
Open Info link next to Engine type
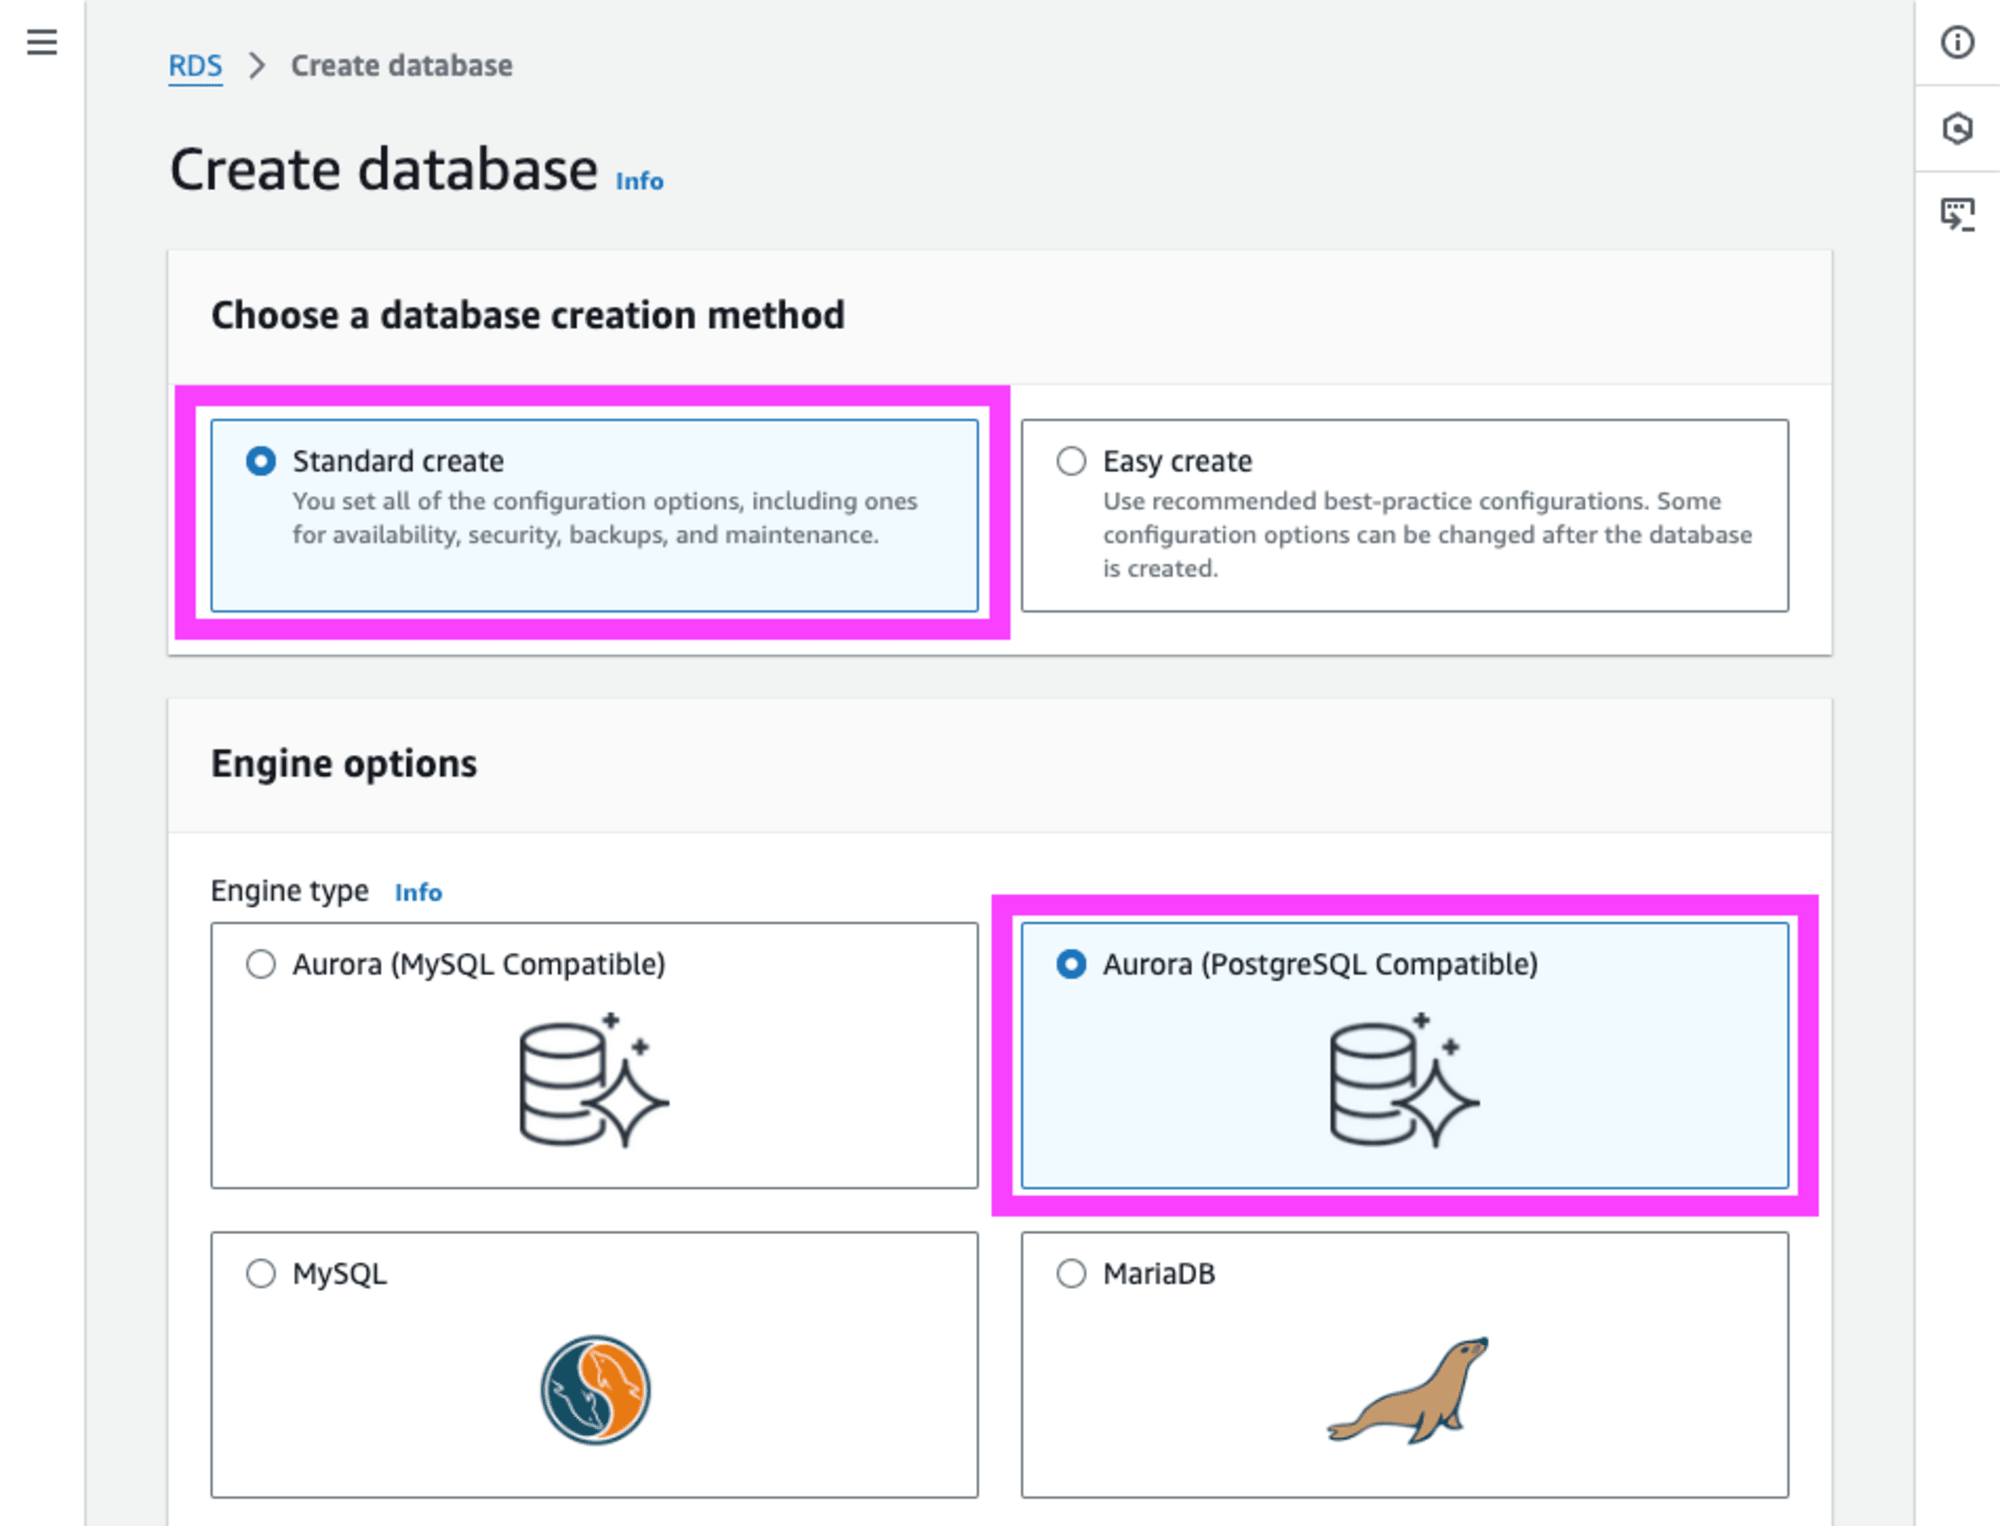click(418, 892)
